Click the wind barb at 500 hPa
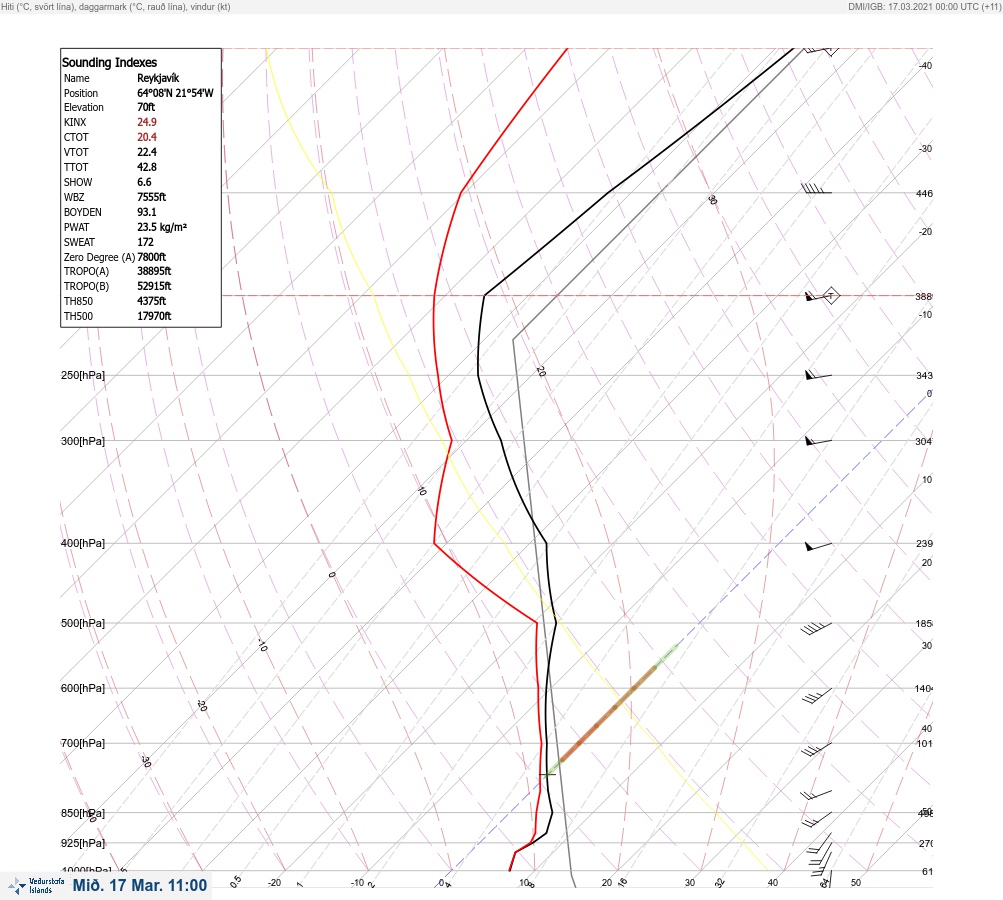1003x900 pixels. click(816, 628)
